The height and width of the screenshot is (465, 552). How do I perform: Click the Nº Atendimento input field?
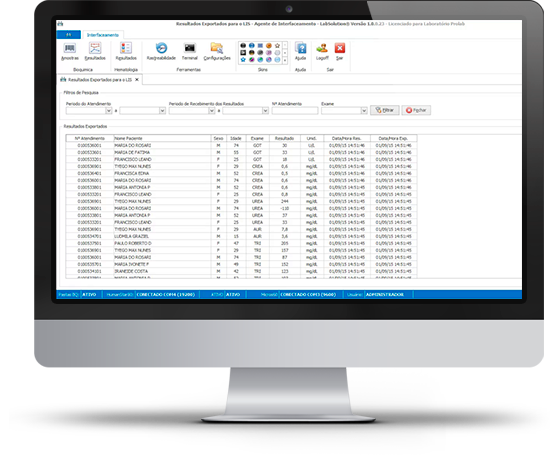(295, 111)
